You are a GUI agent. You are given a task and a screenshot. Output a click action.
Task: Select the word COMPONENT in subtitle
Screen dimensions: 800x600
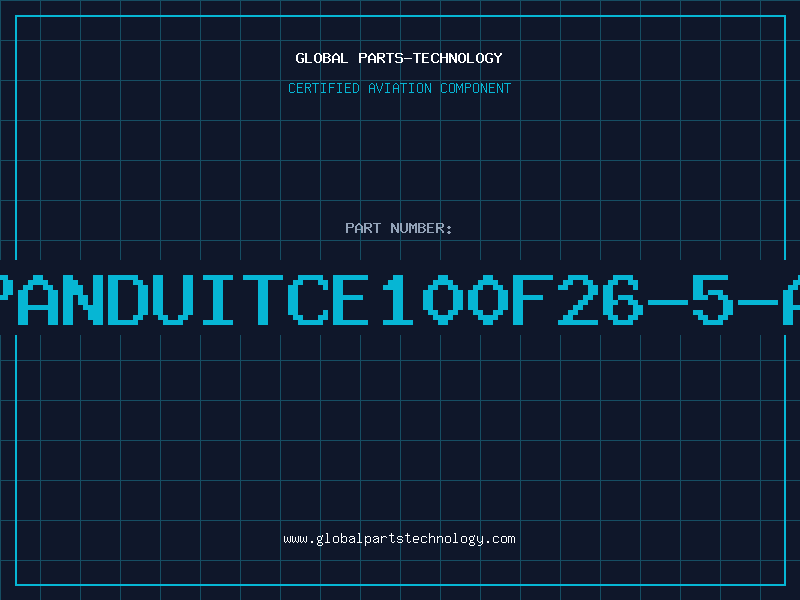pyautogui.click(x=476, y=88)
